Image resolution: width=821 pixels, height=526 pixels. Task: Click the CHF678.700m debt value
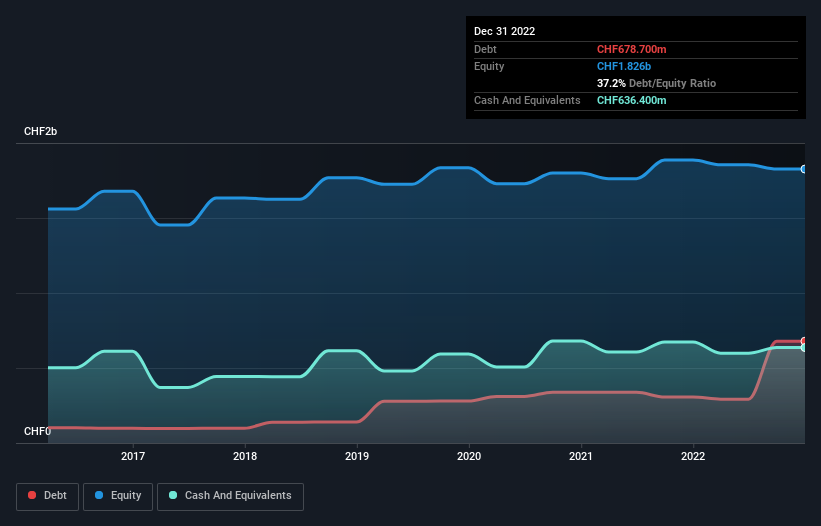[x=631, y=49]
